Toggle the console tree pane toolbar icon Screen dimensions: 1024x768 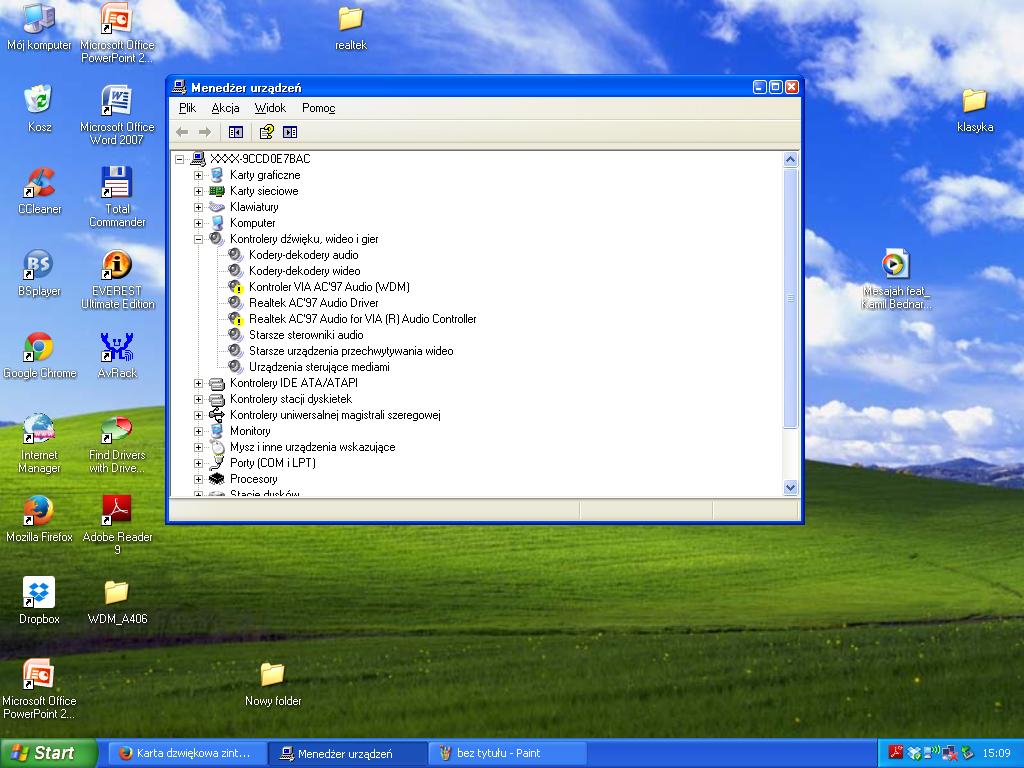pos(236,132)
